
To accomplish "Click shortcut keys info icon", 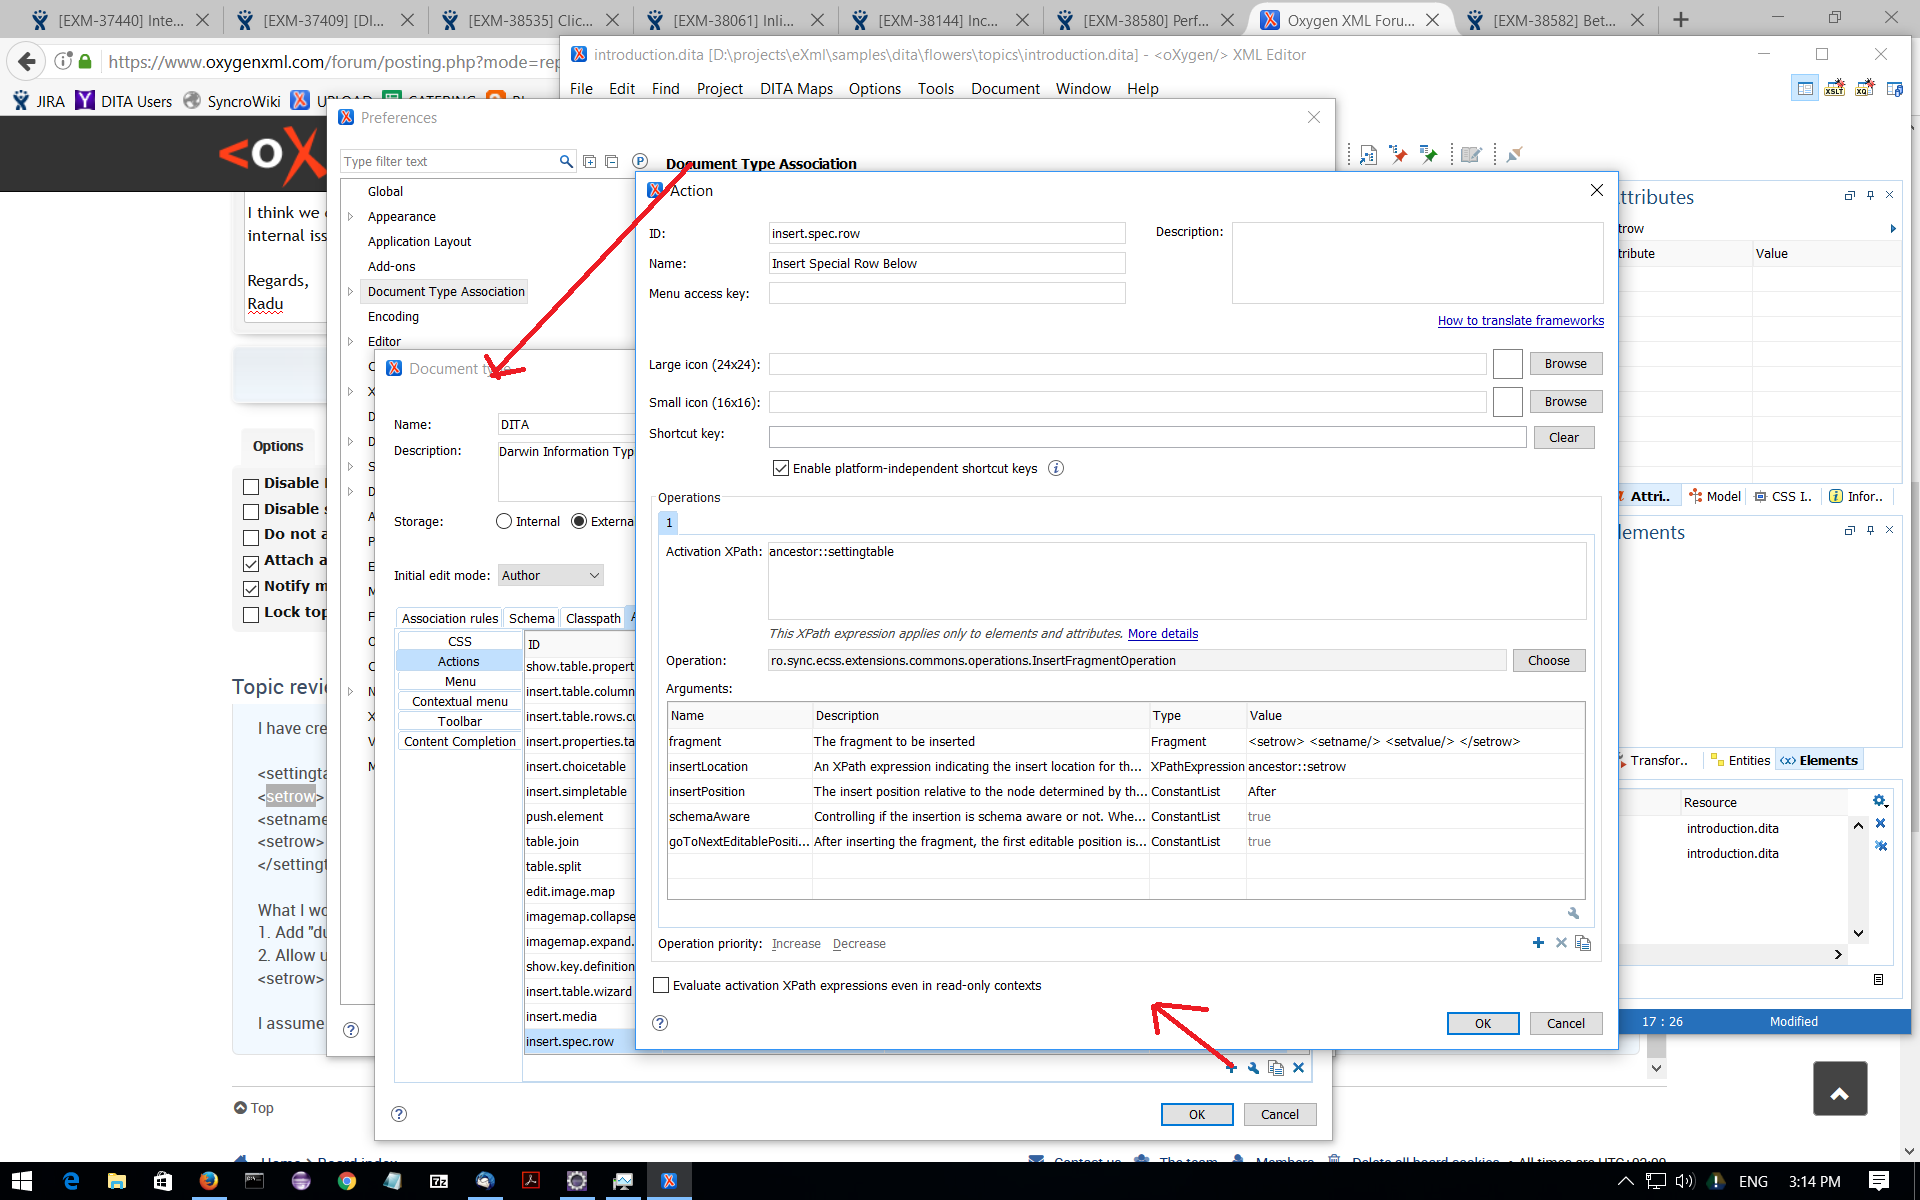I will pos(1056,468).
